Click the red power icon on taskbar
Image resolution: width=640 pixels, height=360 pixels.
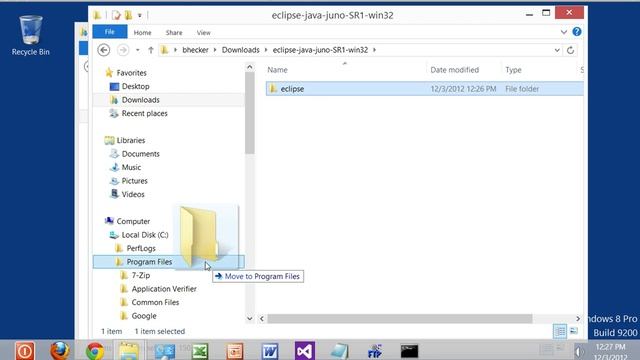click(25, 351)
